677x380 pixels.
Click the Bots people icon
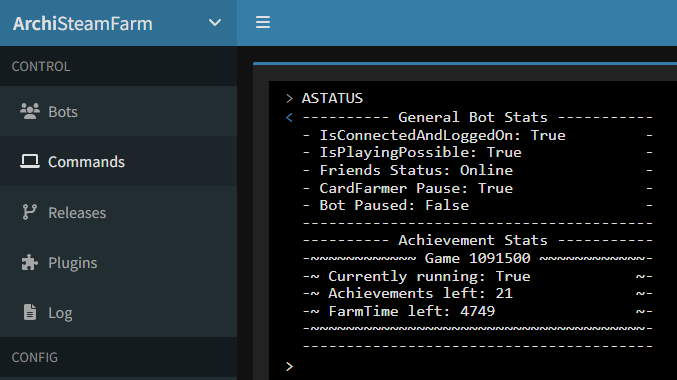tap(30, 111)
